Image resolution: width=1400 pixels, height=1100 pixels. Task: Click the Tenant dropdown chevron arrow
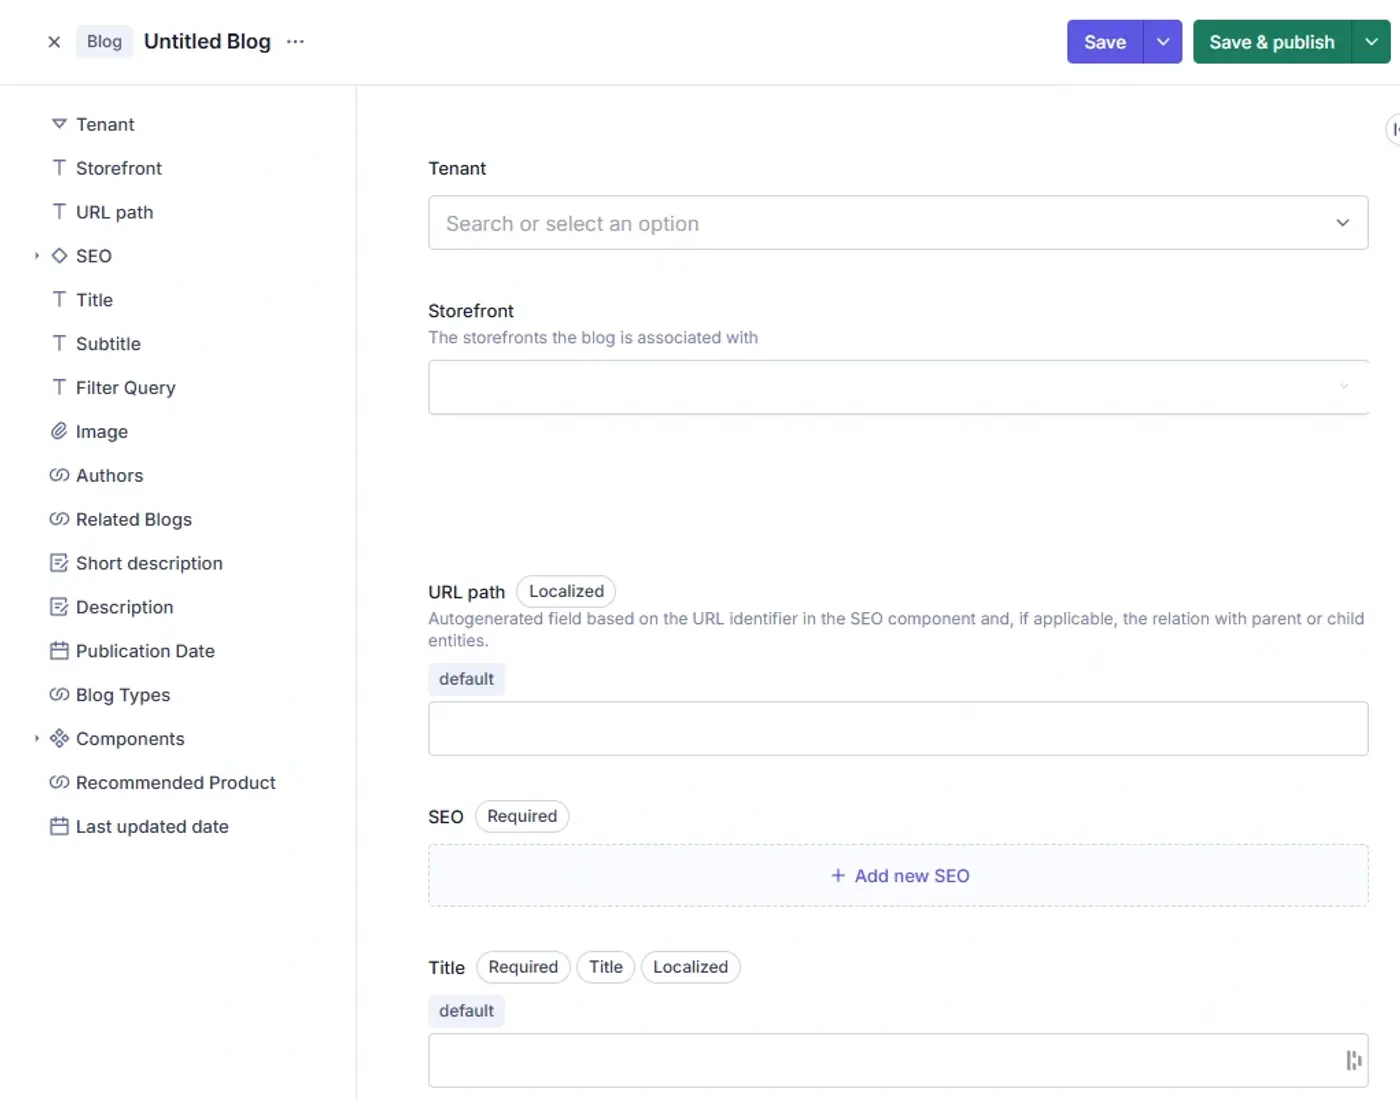[x=1343, y=223]
